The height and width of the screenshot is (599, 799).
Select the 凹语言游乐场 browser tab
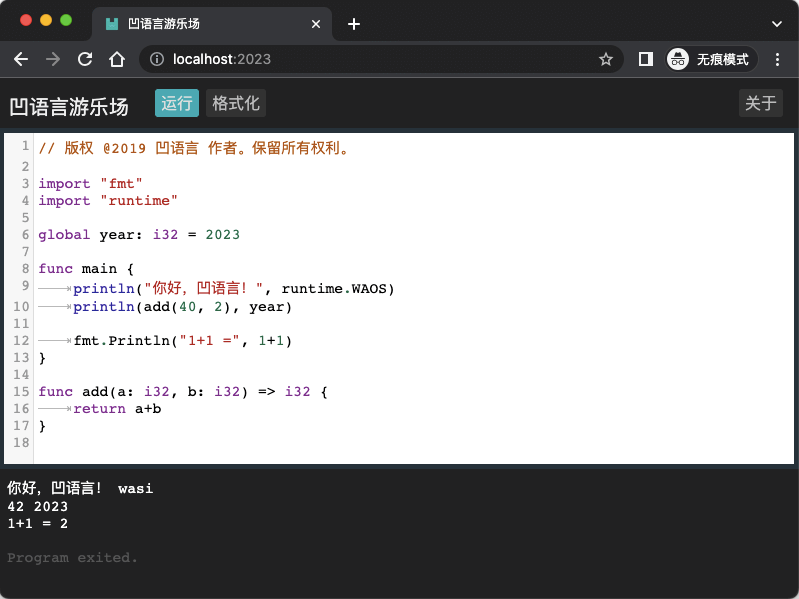(200, 24)
